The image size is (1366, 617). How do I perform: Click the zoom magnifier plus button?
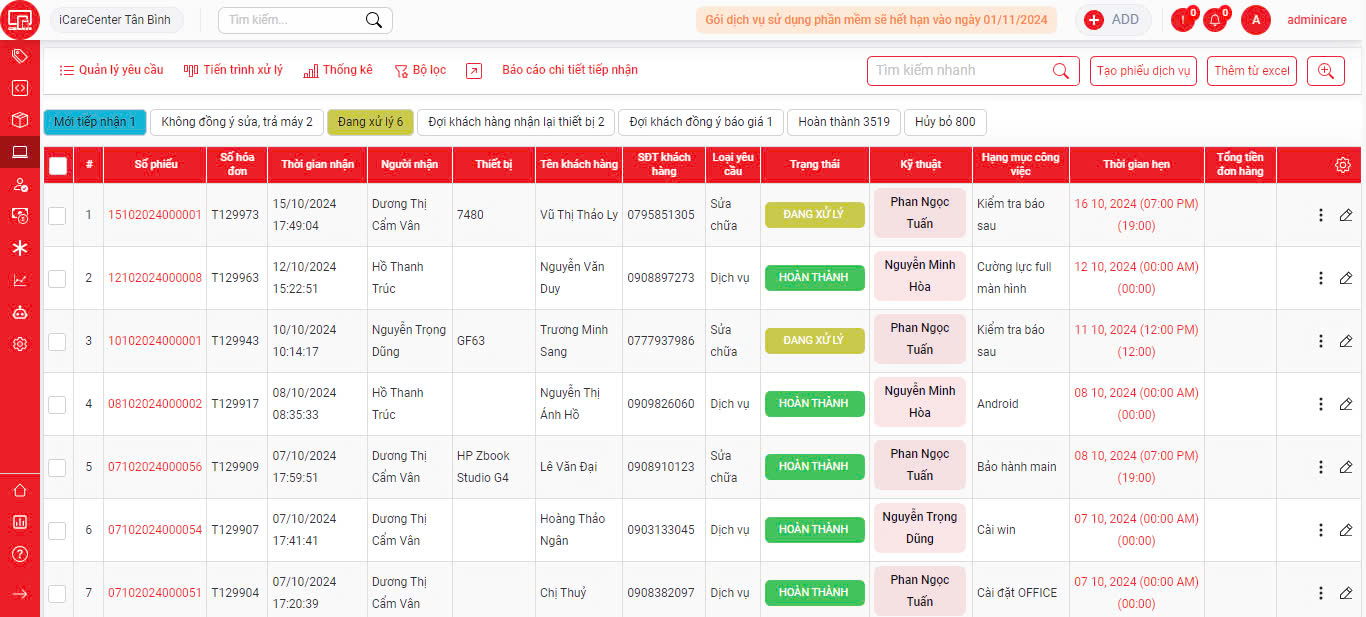pos(1326,71)
